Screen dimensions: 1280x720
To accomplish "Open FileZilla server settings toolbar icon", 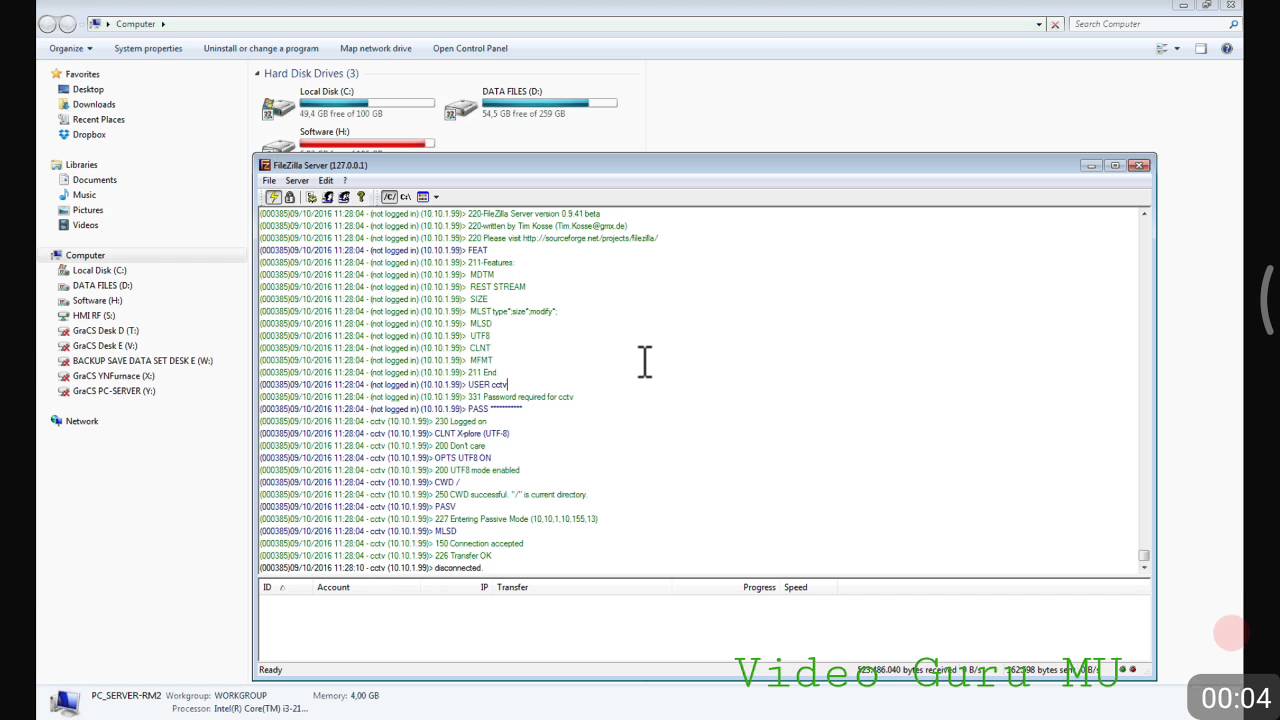I will coord(311,197).
